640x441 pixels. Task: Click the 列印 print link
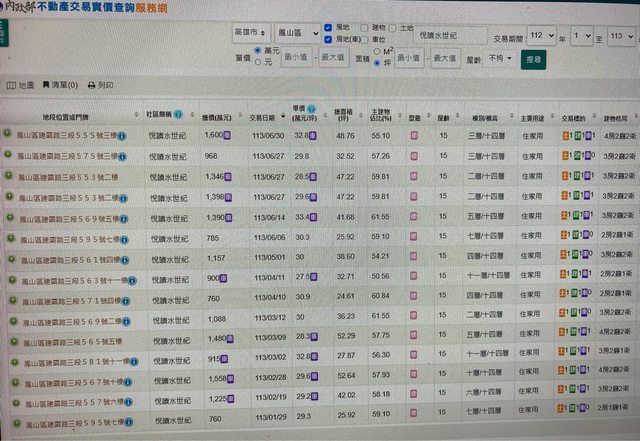(x=101, y=86)
